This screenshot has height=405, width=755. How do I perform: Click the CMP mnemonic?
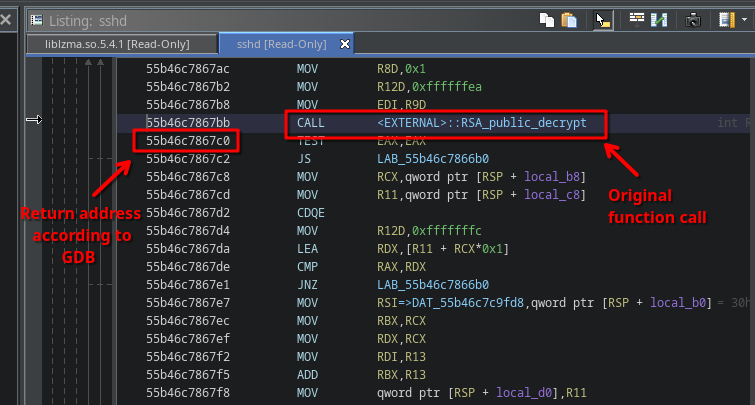pos(307,267)
